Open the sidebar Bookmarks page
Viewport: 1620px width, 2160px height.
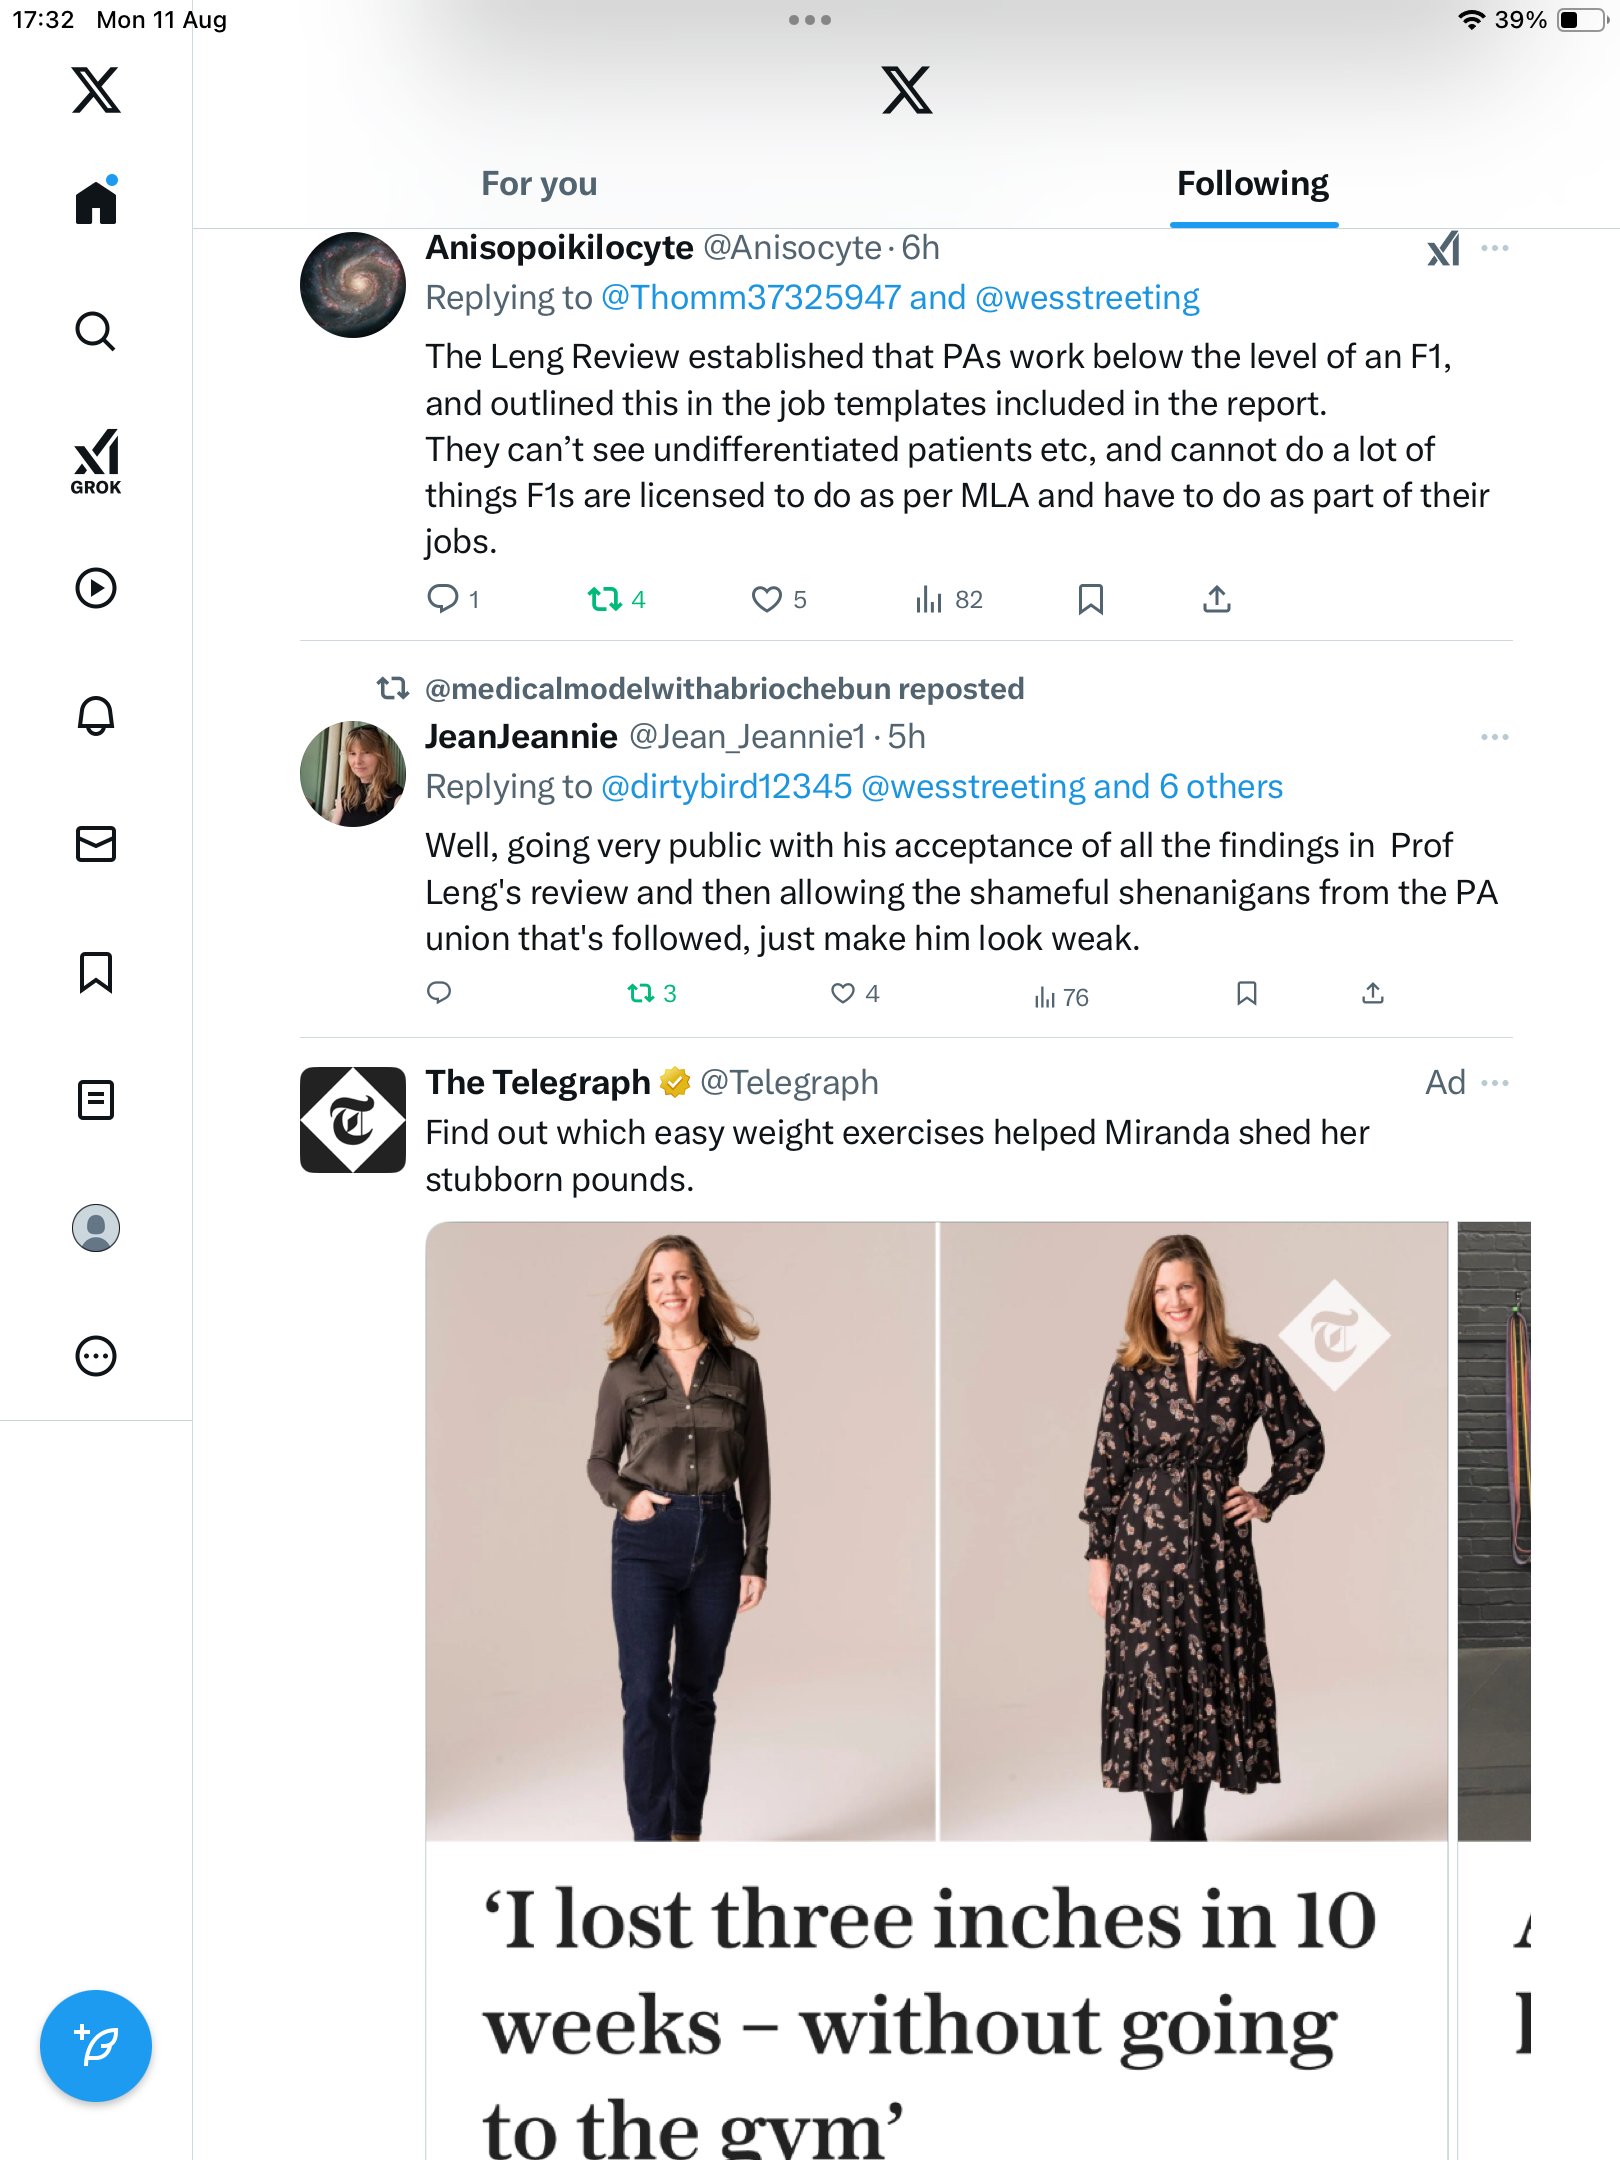(x=96, y=972)
